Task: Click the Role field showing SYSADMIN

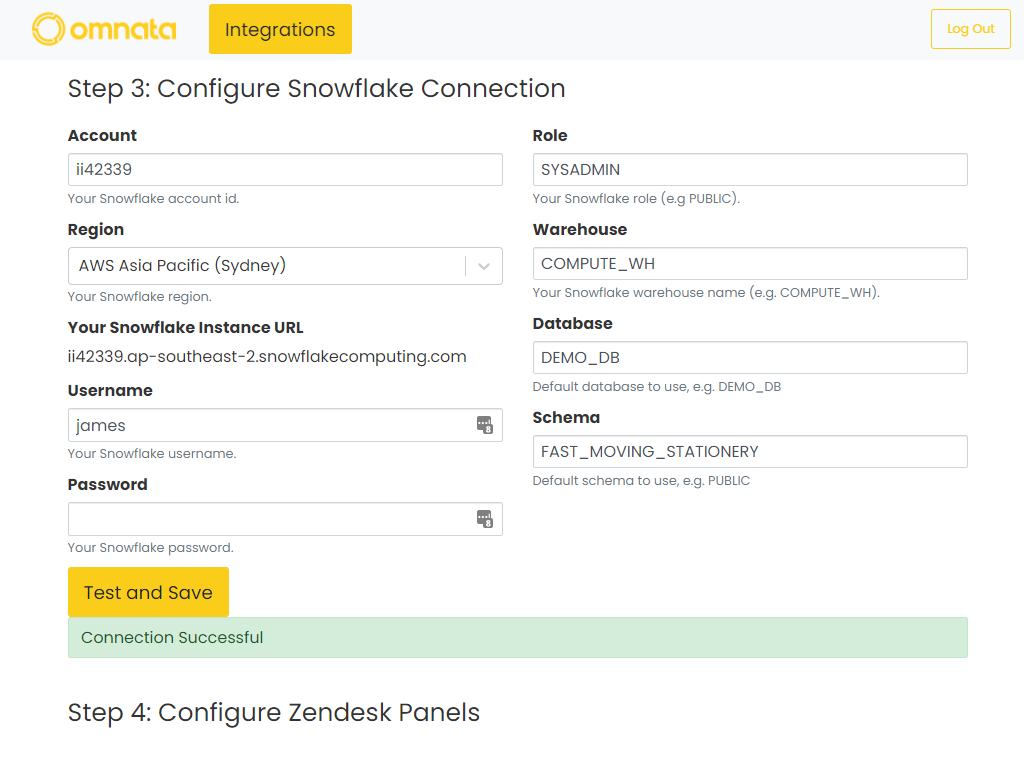Action: click(x=750, y=170)
